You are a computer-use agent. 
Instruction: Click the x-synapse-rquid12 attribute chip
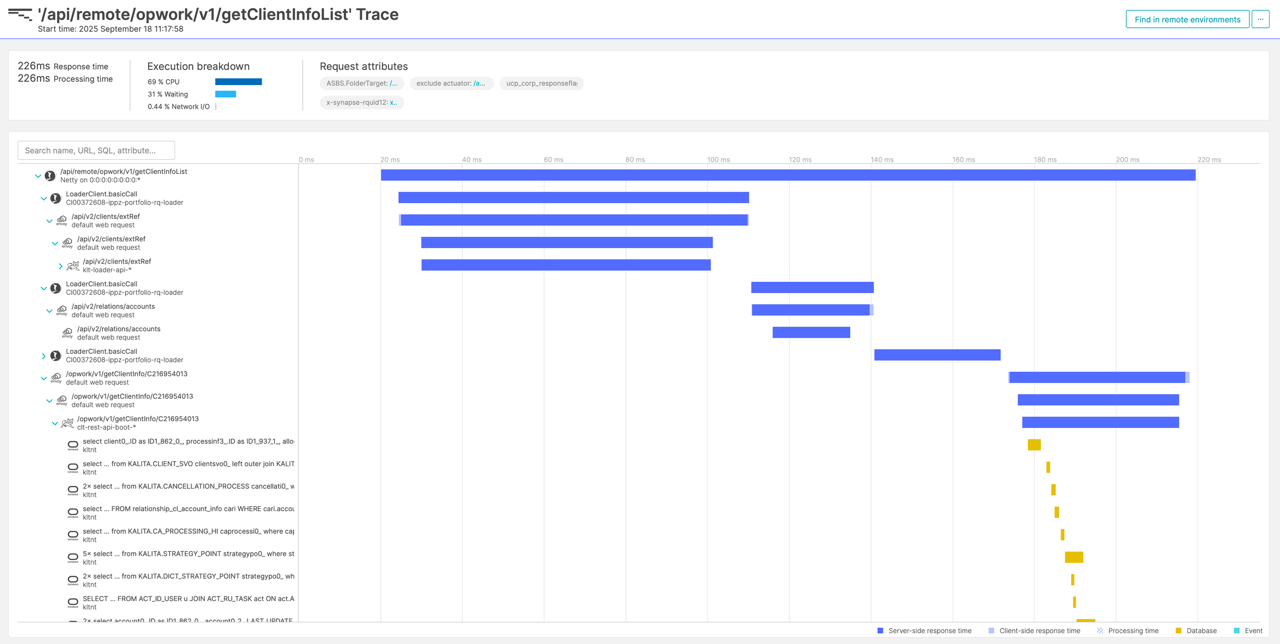pyautogui.click(x=362, y=102)
